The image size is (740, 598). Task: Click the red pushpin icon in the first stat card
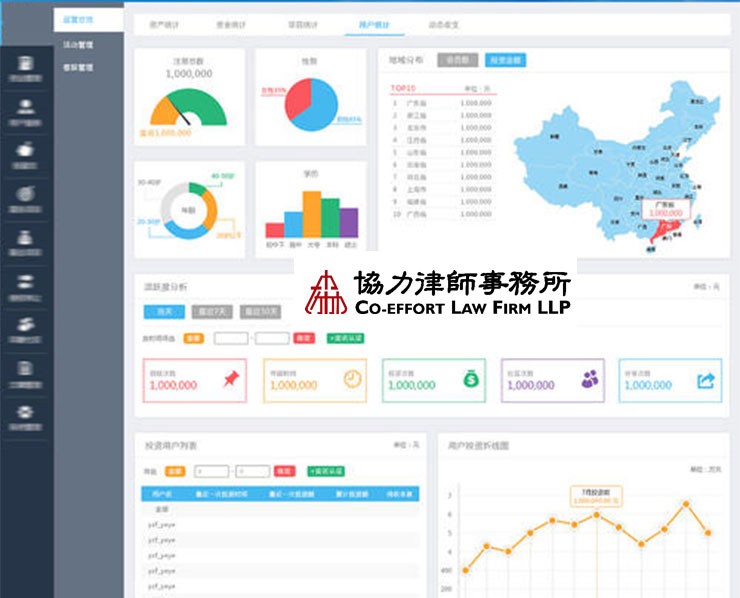click(x=232, y=380)
